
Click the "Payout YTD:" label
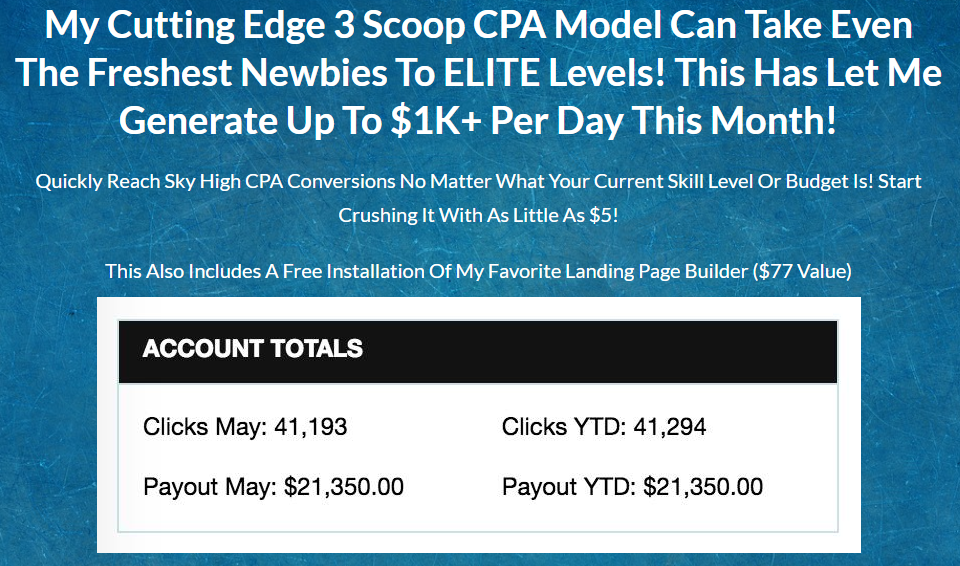(567, 488)
